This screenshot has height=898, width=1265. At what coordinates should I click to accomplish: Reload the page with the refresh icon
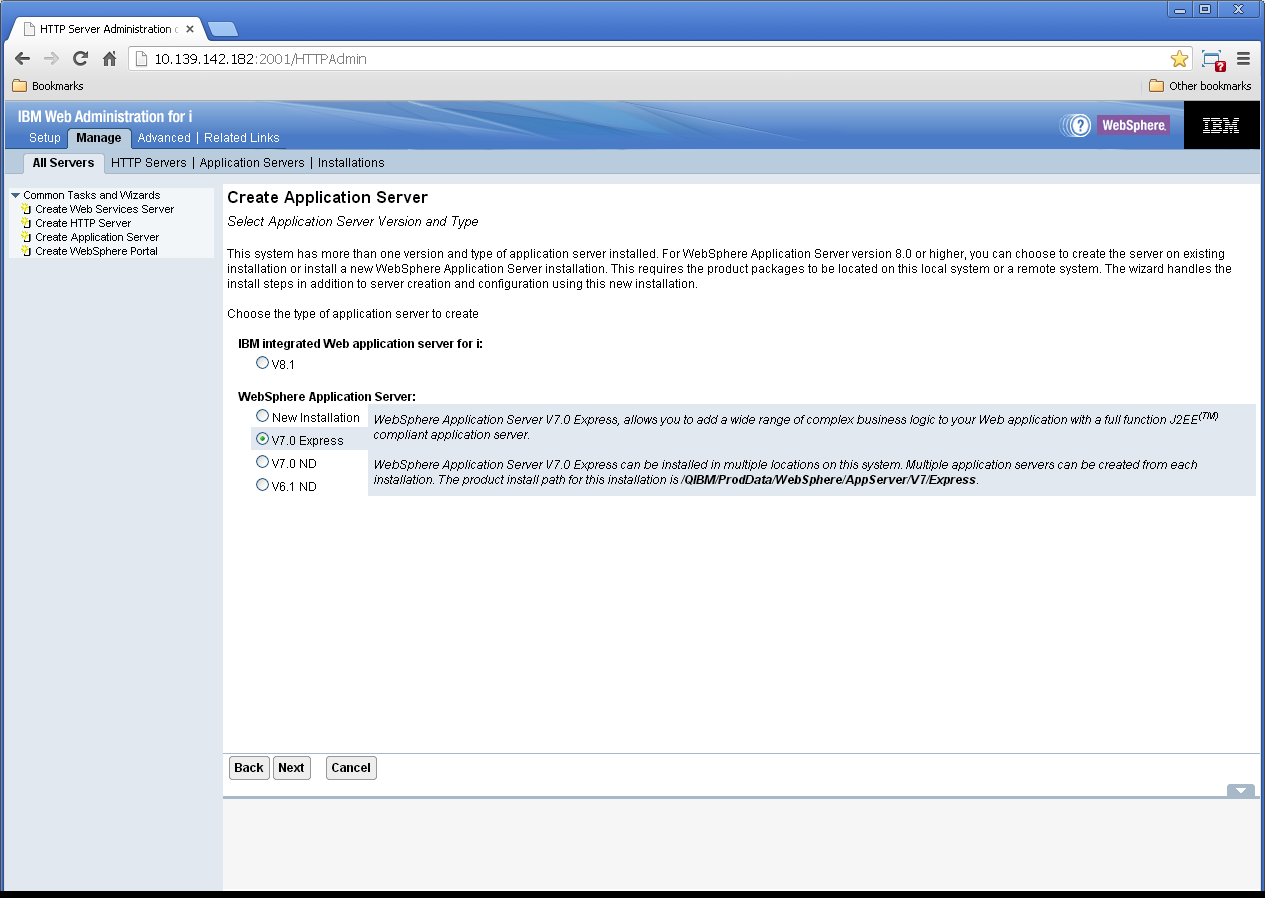point(80,59)
